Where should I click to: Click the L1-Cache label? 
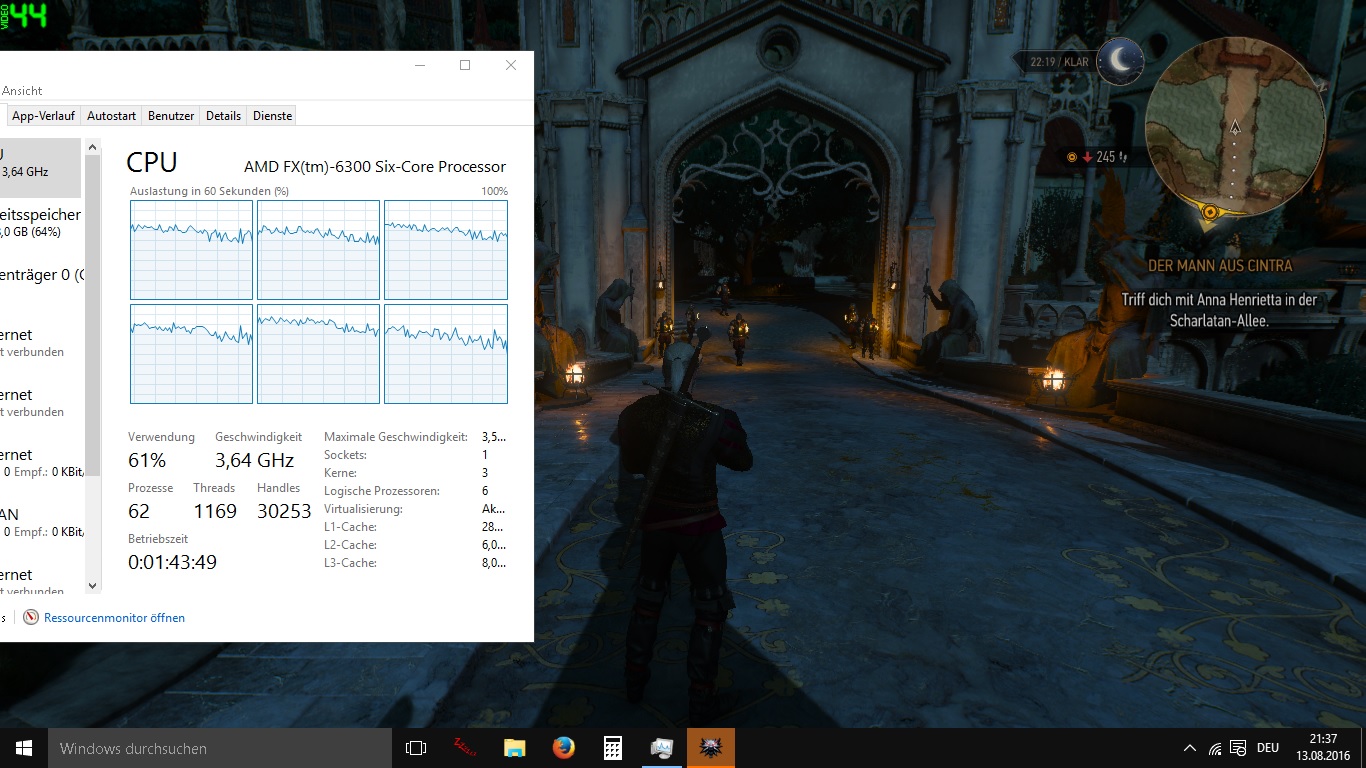pyautogui.click(x=350, y=527)
